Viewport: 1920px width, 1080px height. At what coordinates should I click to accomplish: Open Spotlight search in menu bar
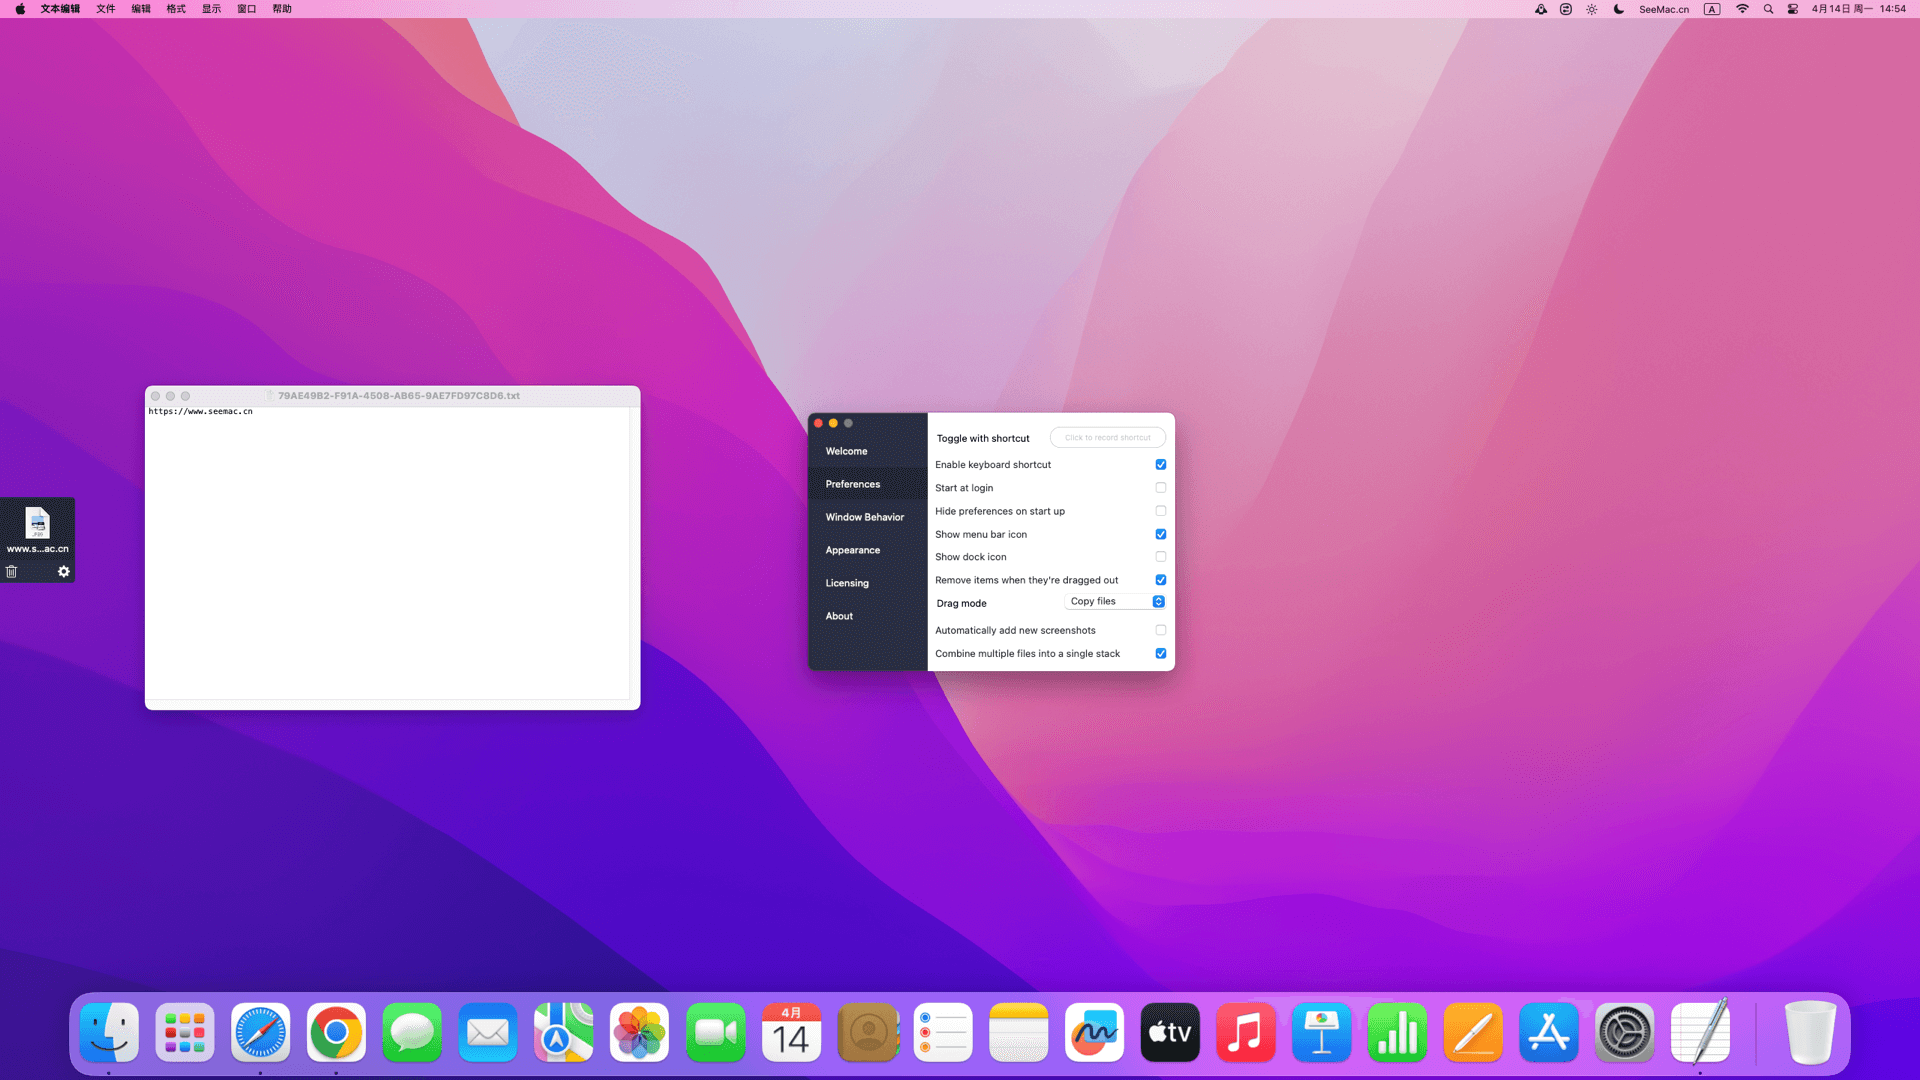coord(1768,9)
